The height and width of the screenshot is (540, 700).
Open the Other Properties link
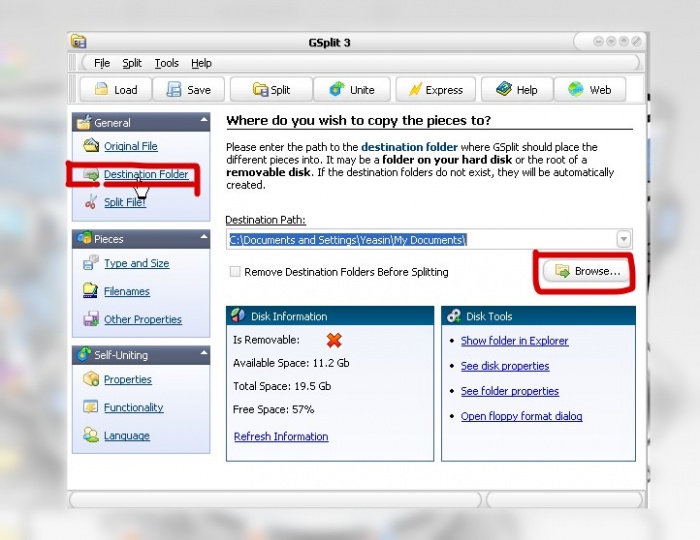(143, 320)
